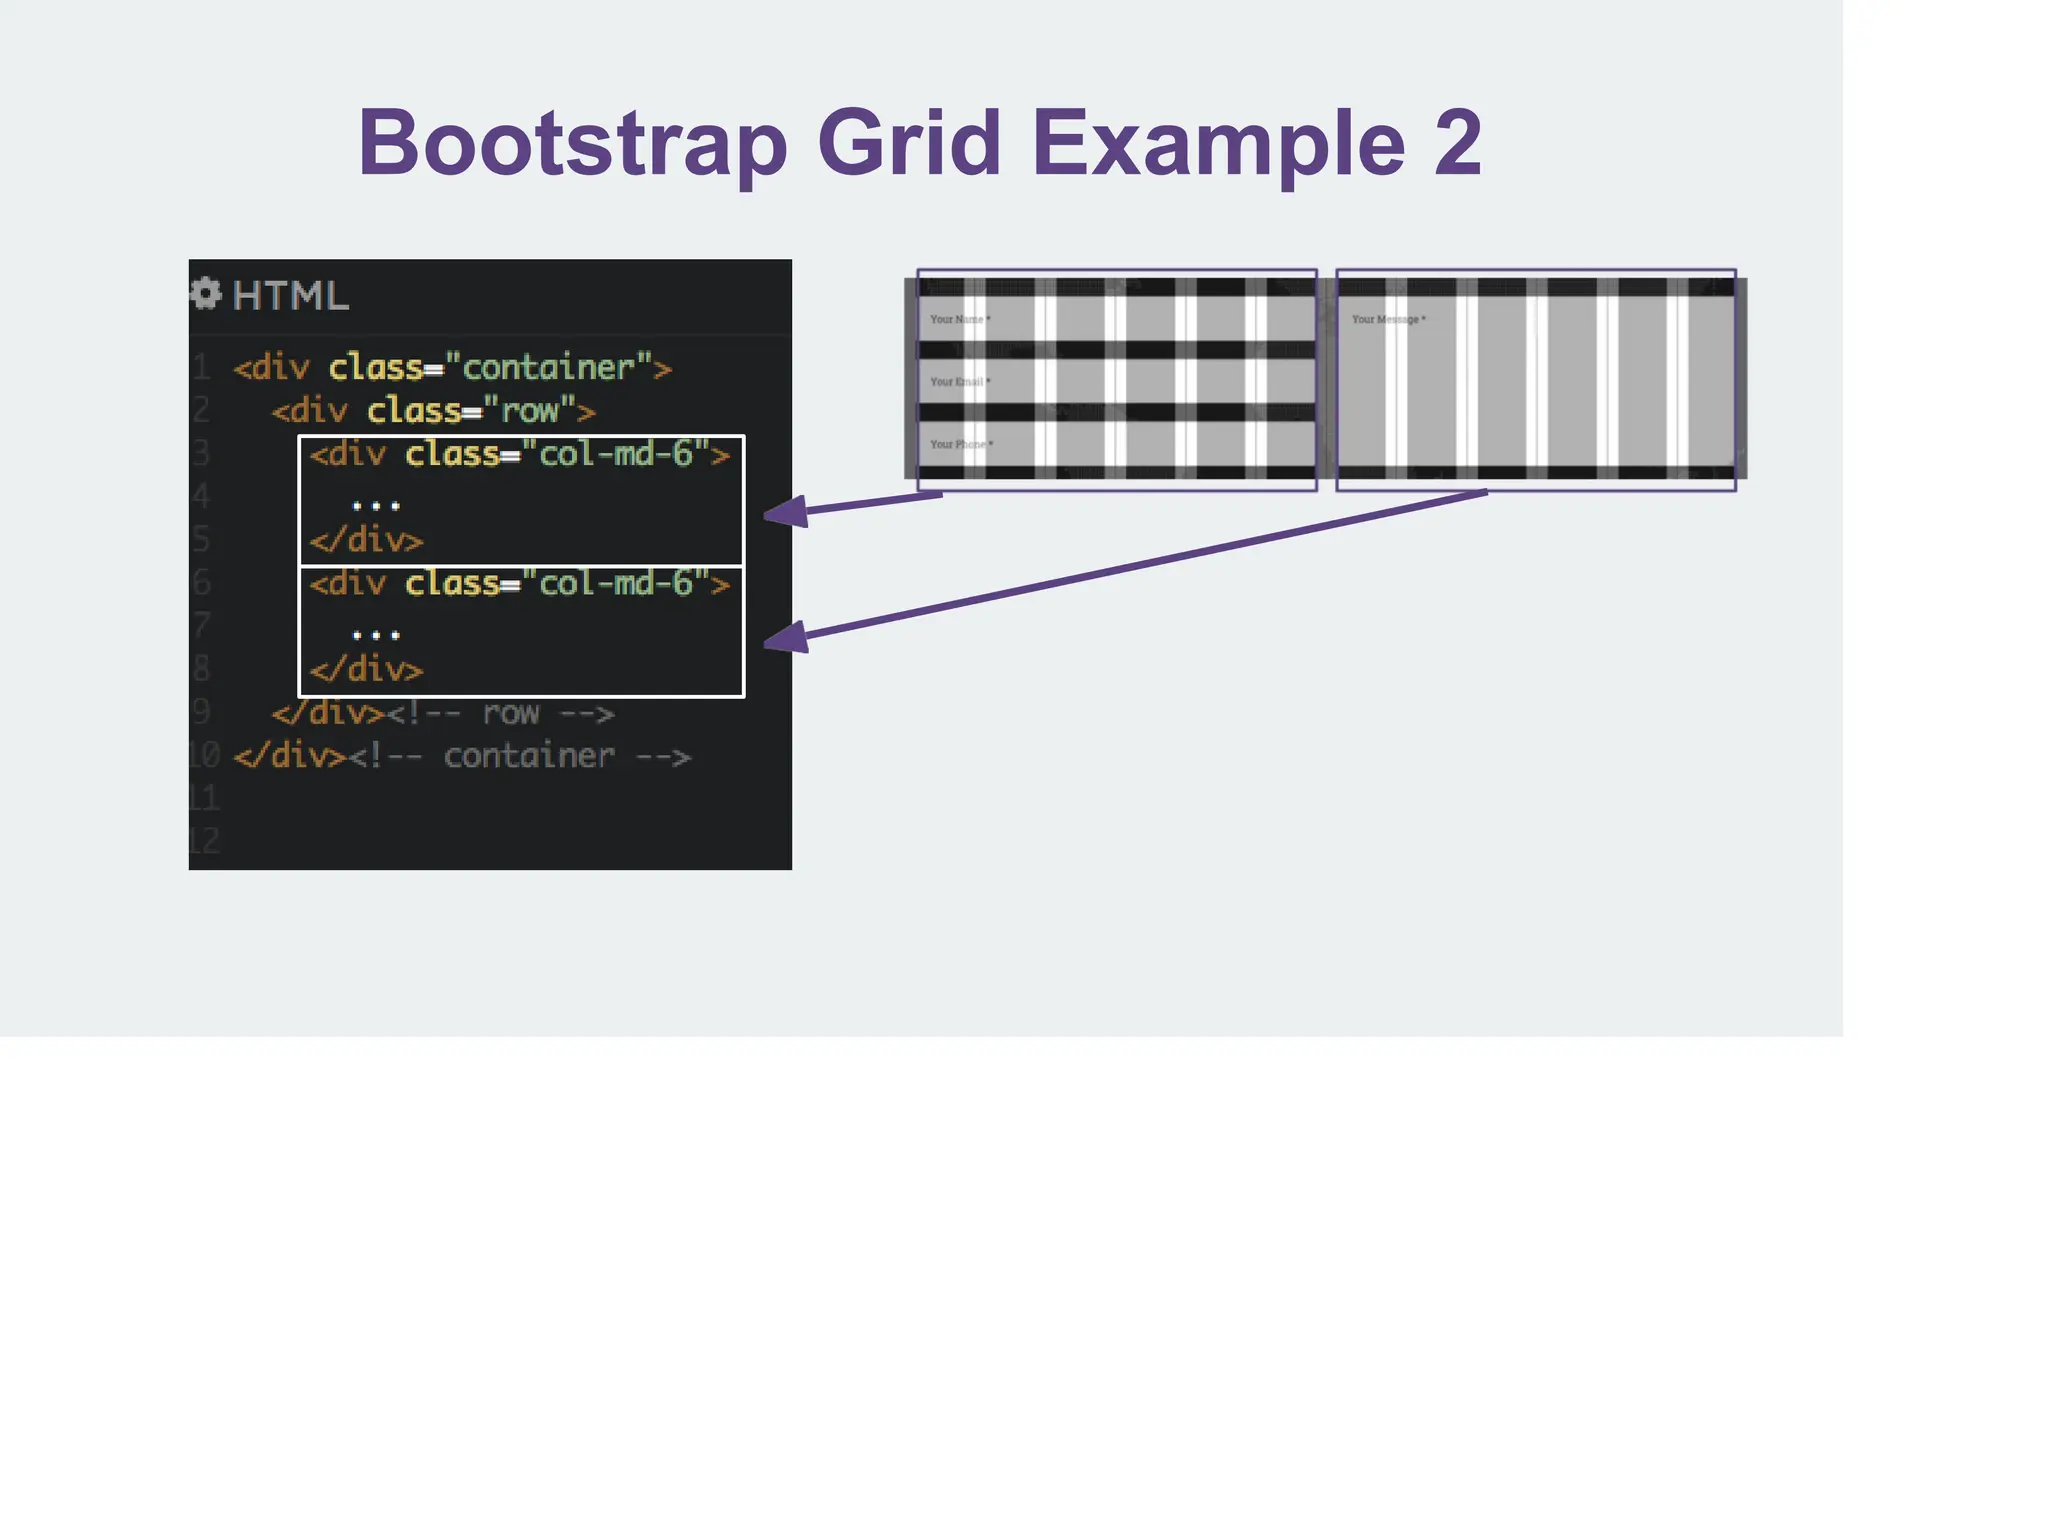Select the closing div with row comment
Screen dimensions: 2048x1536
pos(443,713)
